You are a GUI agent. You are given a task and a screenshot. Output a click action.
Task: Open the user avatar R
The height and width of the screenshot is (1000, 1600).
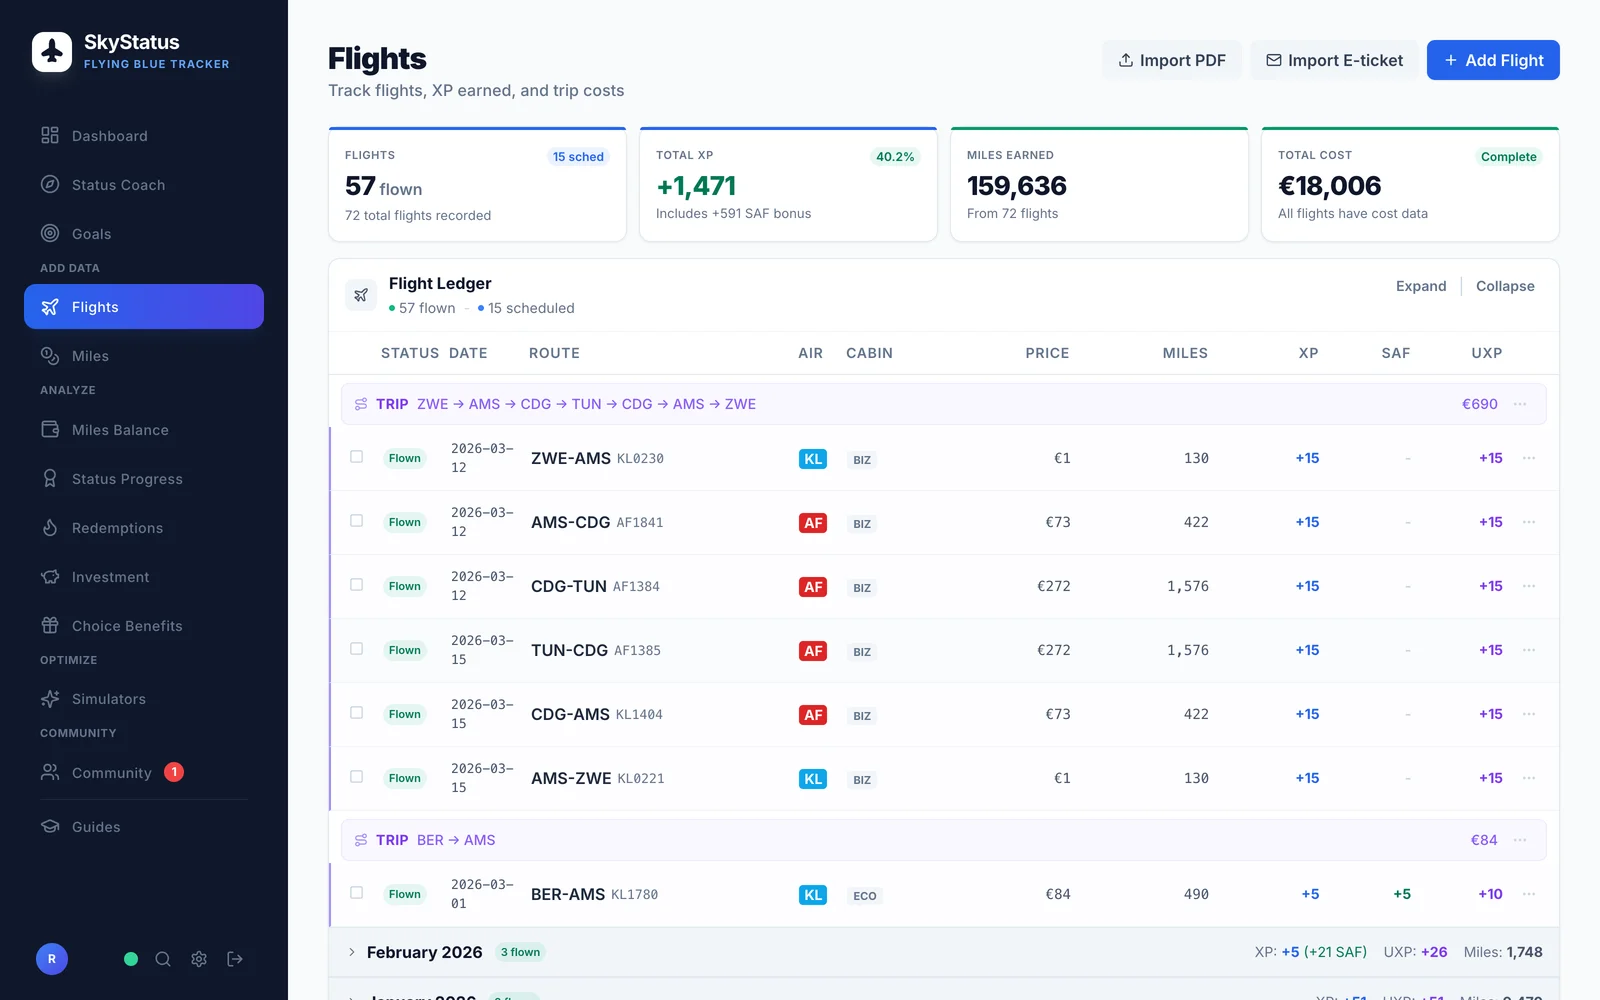point(52,959)
